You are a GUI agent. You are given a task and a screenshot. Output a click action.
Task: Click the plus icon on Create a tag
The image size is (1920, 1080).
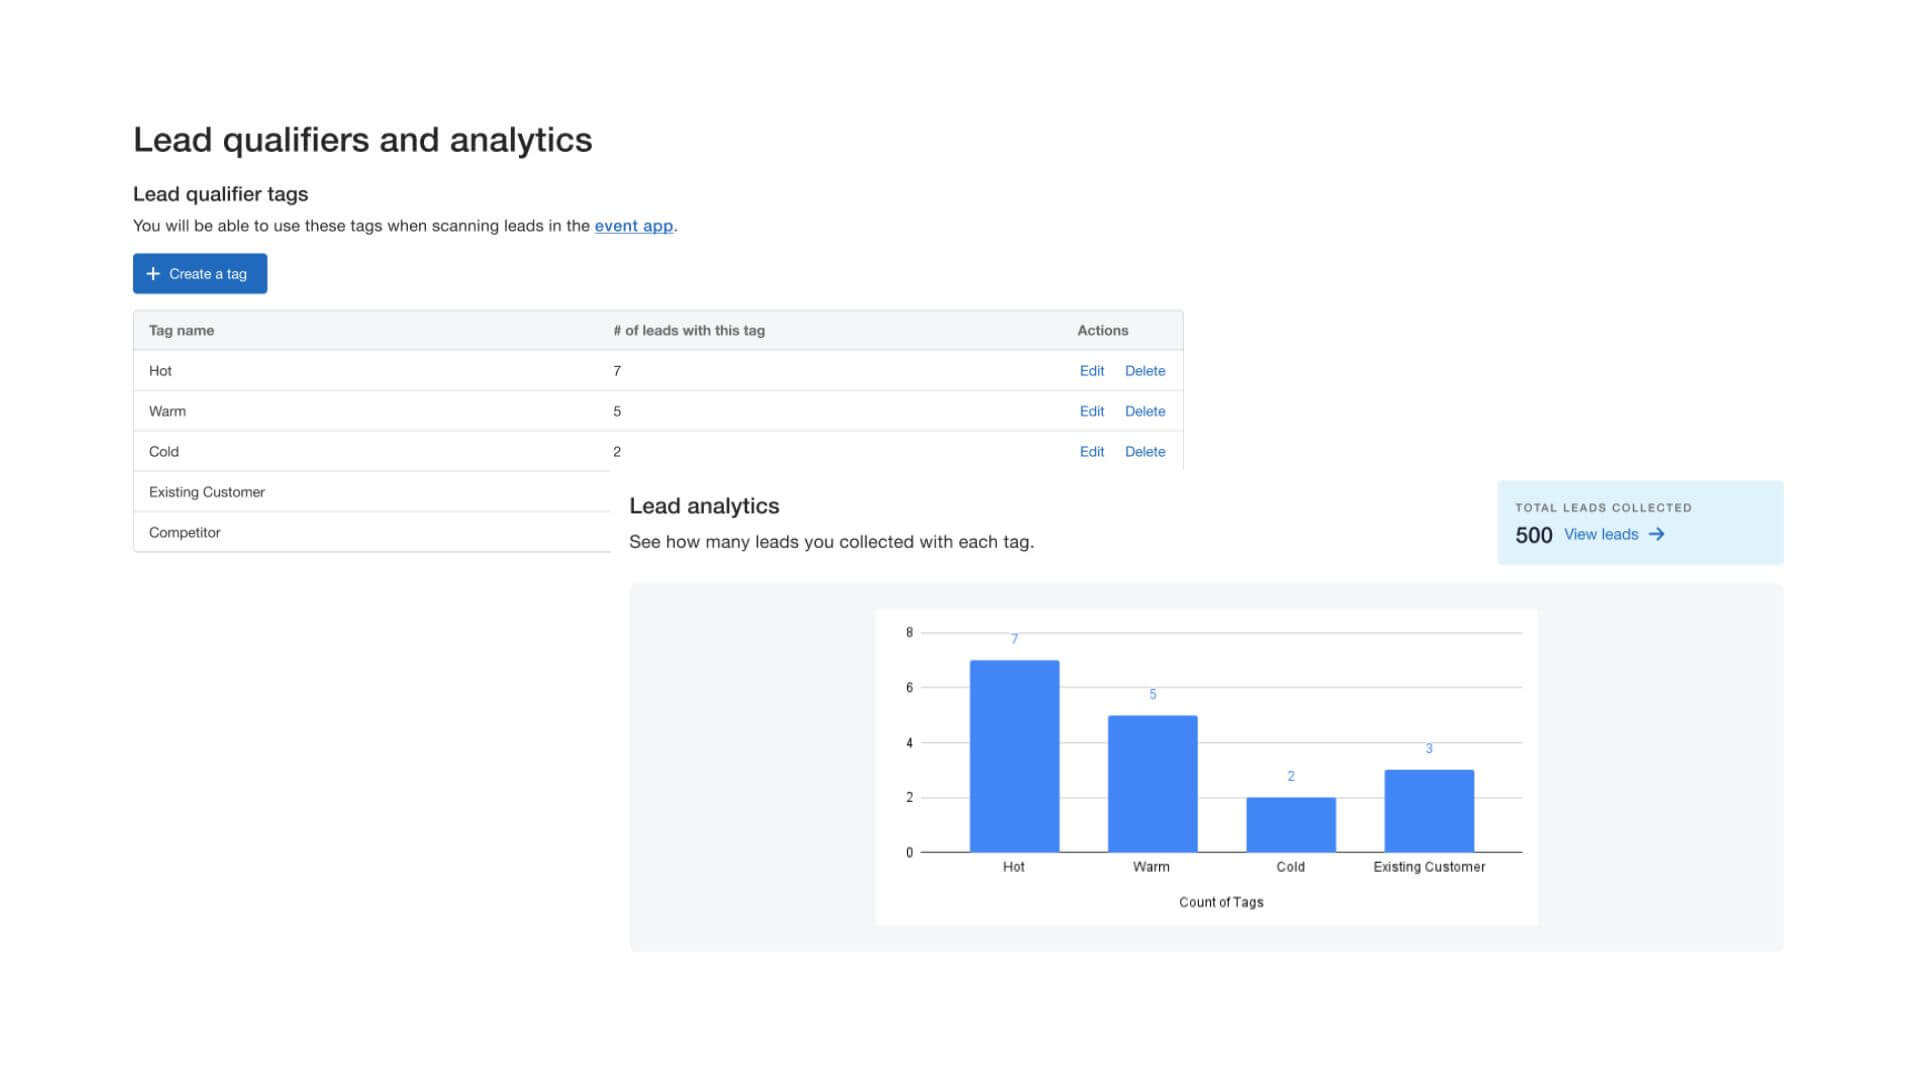coord(153,273)
